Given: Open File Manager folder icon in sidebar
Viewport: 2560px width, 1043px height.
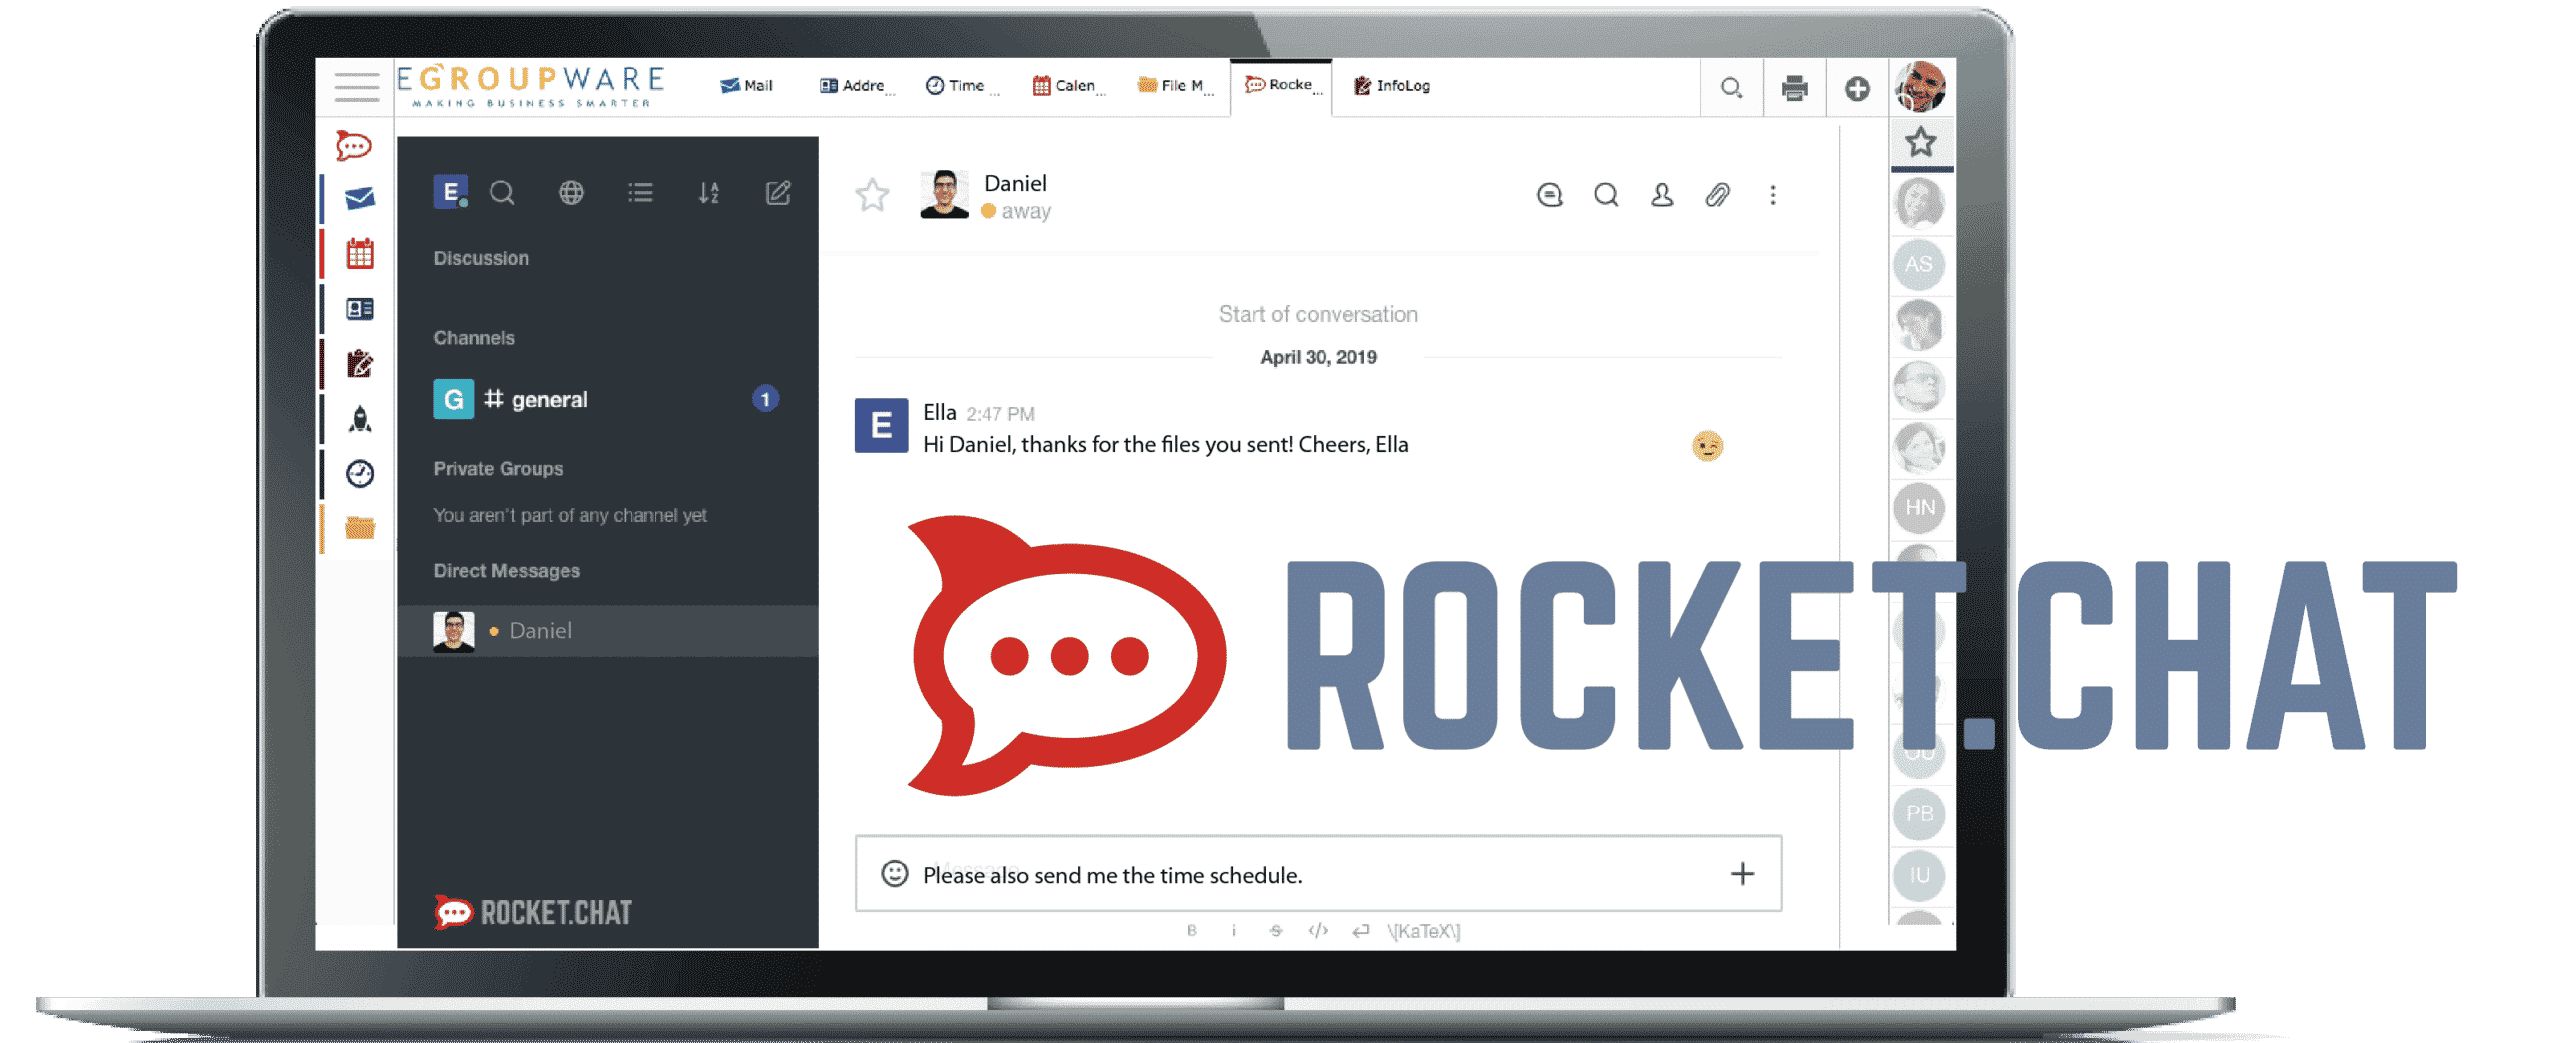Looking at the screenshot, I should [360, 527].
